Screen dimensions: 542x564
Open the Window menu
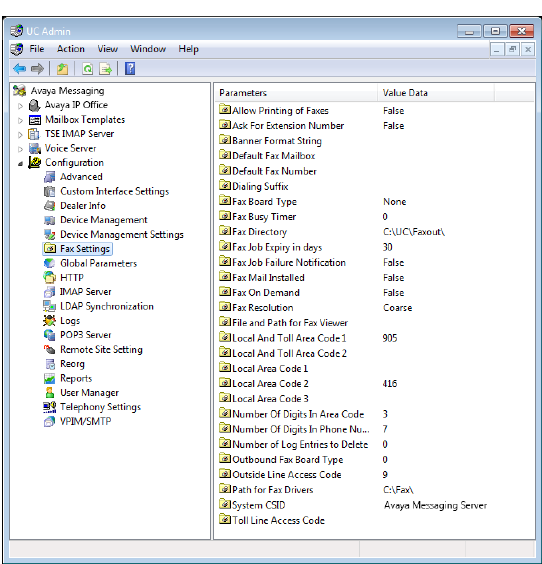tap(148, 49)
